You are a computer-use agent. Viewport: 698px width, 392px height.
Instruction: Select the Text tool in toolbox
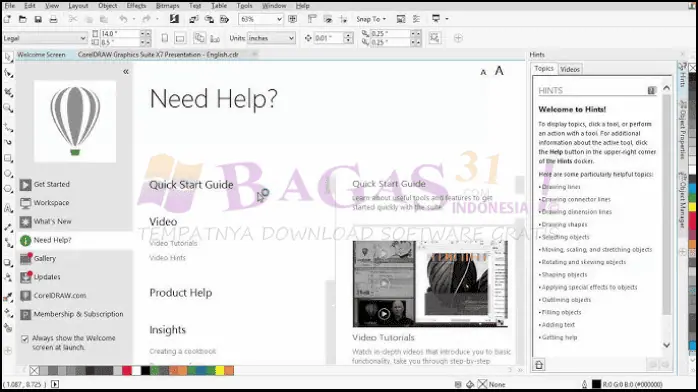pos(8,208)
